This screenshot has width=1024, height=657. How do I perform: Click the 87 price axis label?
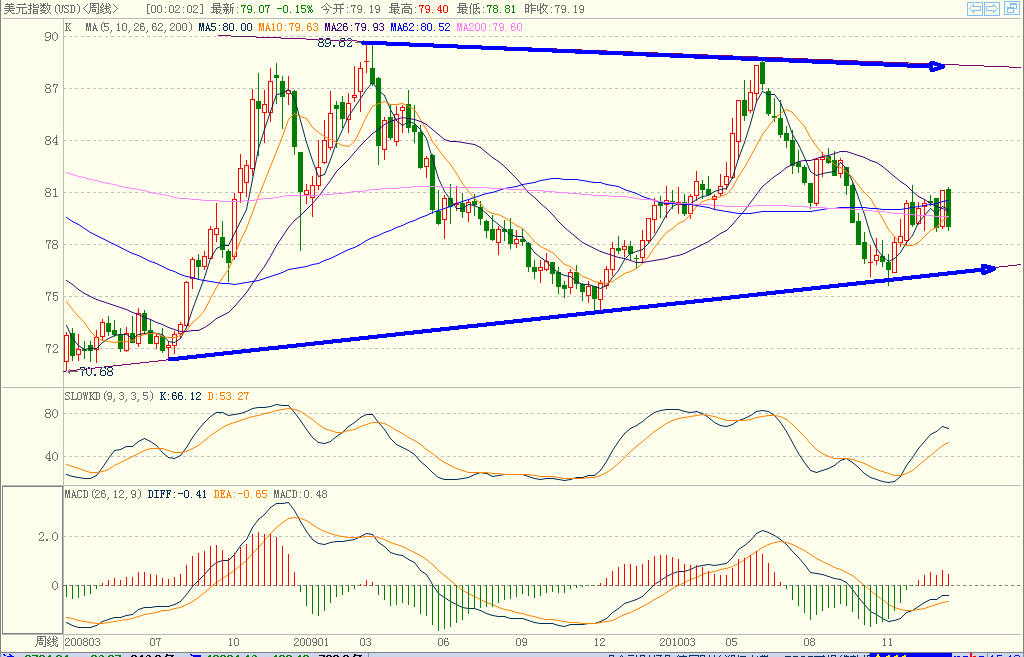[51, 88]
